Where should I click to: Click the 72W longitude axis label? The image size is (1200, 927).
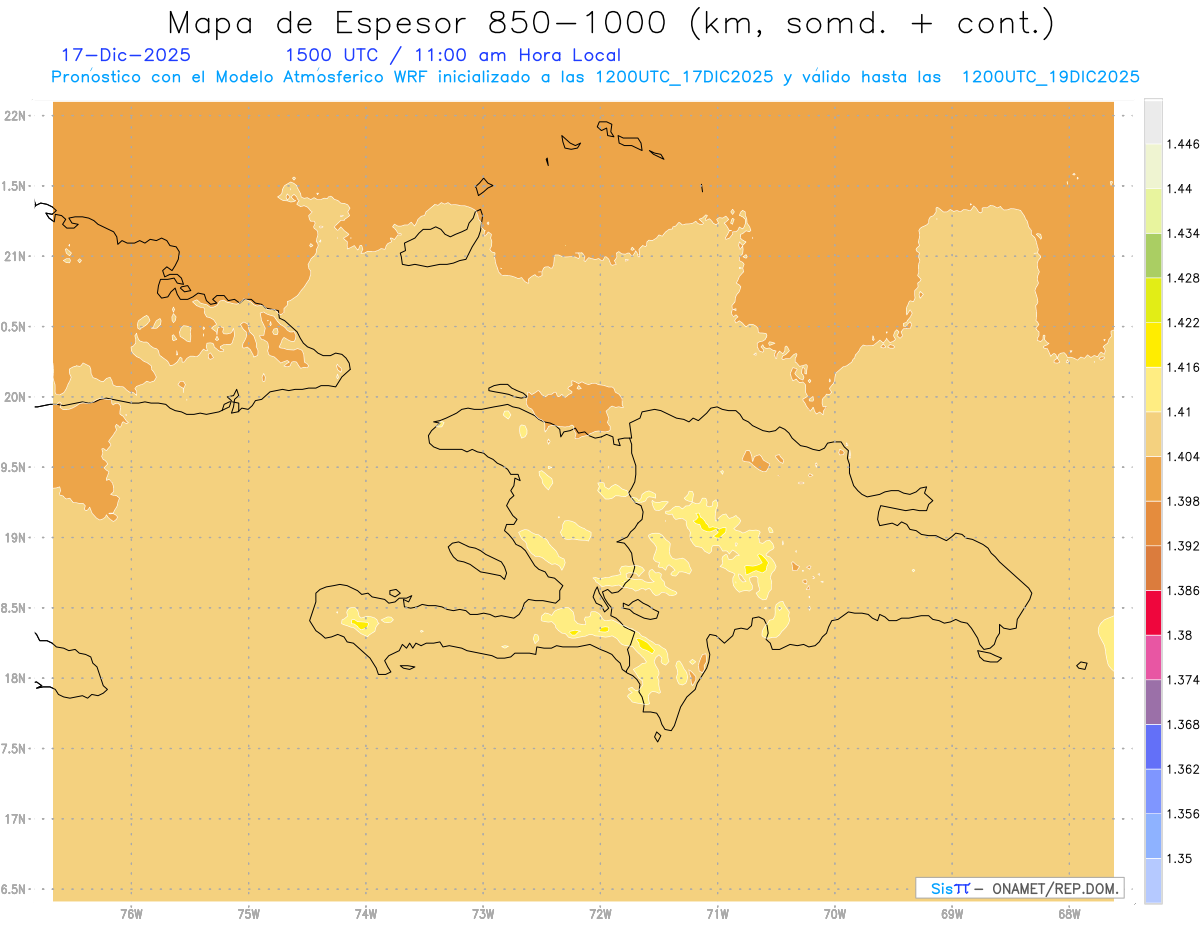[600, 914]
